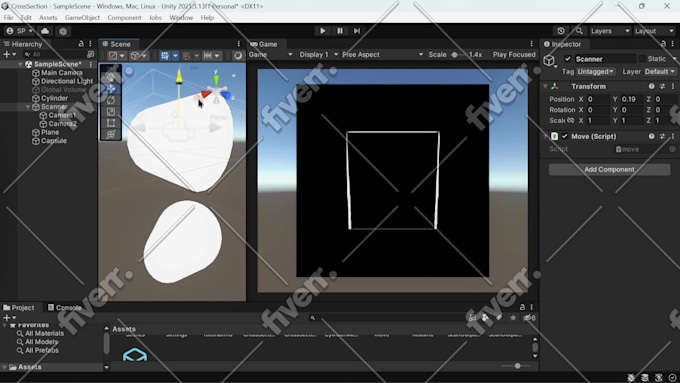The image size is (680, 383).
Task: Open the Tag Untagged dropdown
Action: click(596, 72)
